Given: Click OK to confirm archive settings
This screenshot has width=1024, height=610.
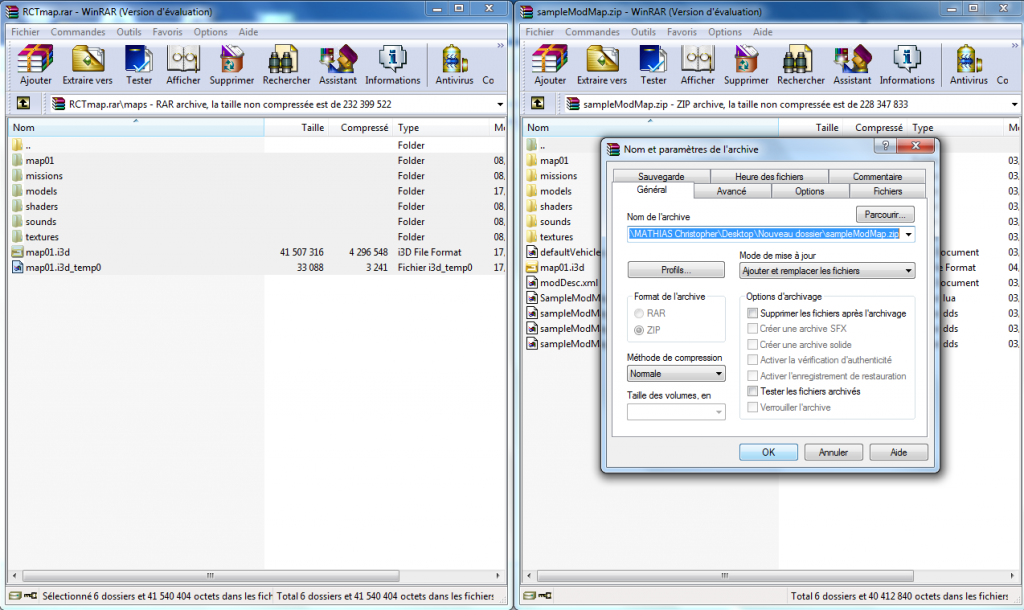Looking at the screenshot, I should click(x=768, y=452).
